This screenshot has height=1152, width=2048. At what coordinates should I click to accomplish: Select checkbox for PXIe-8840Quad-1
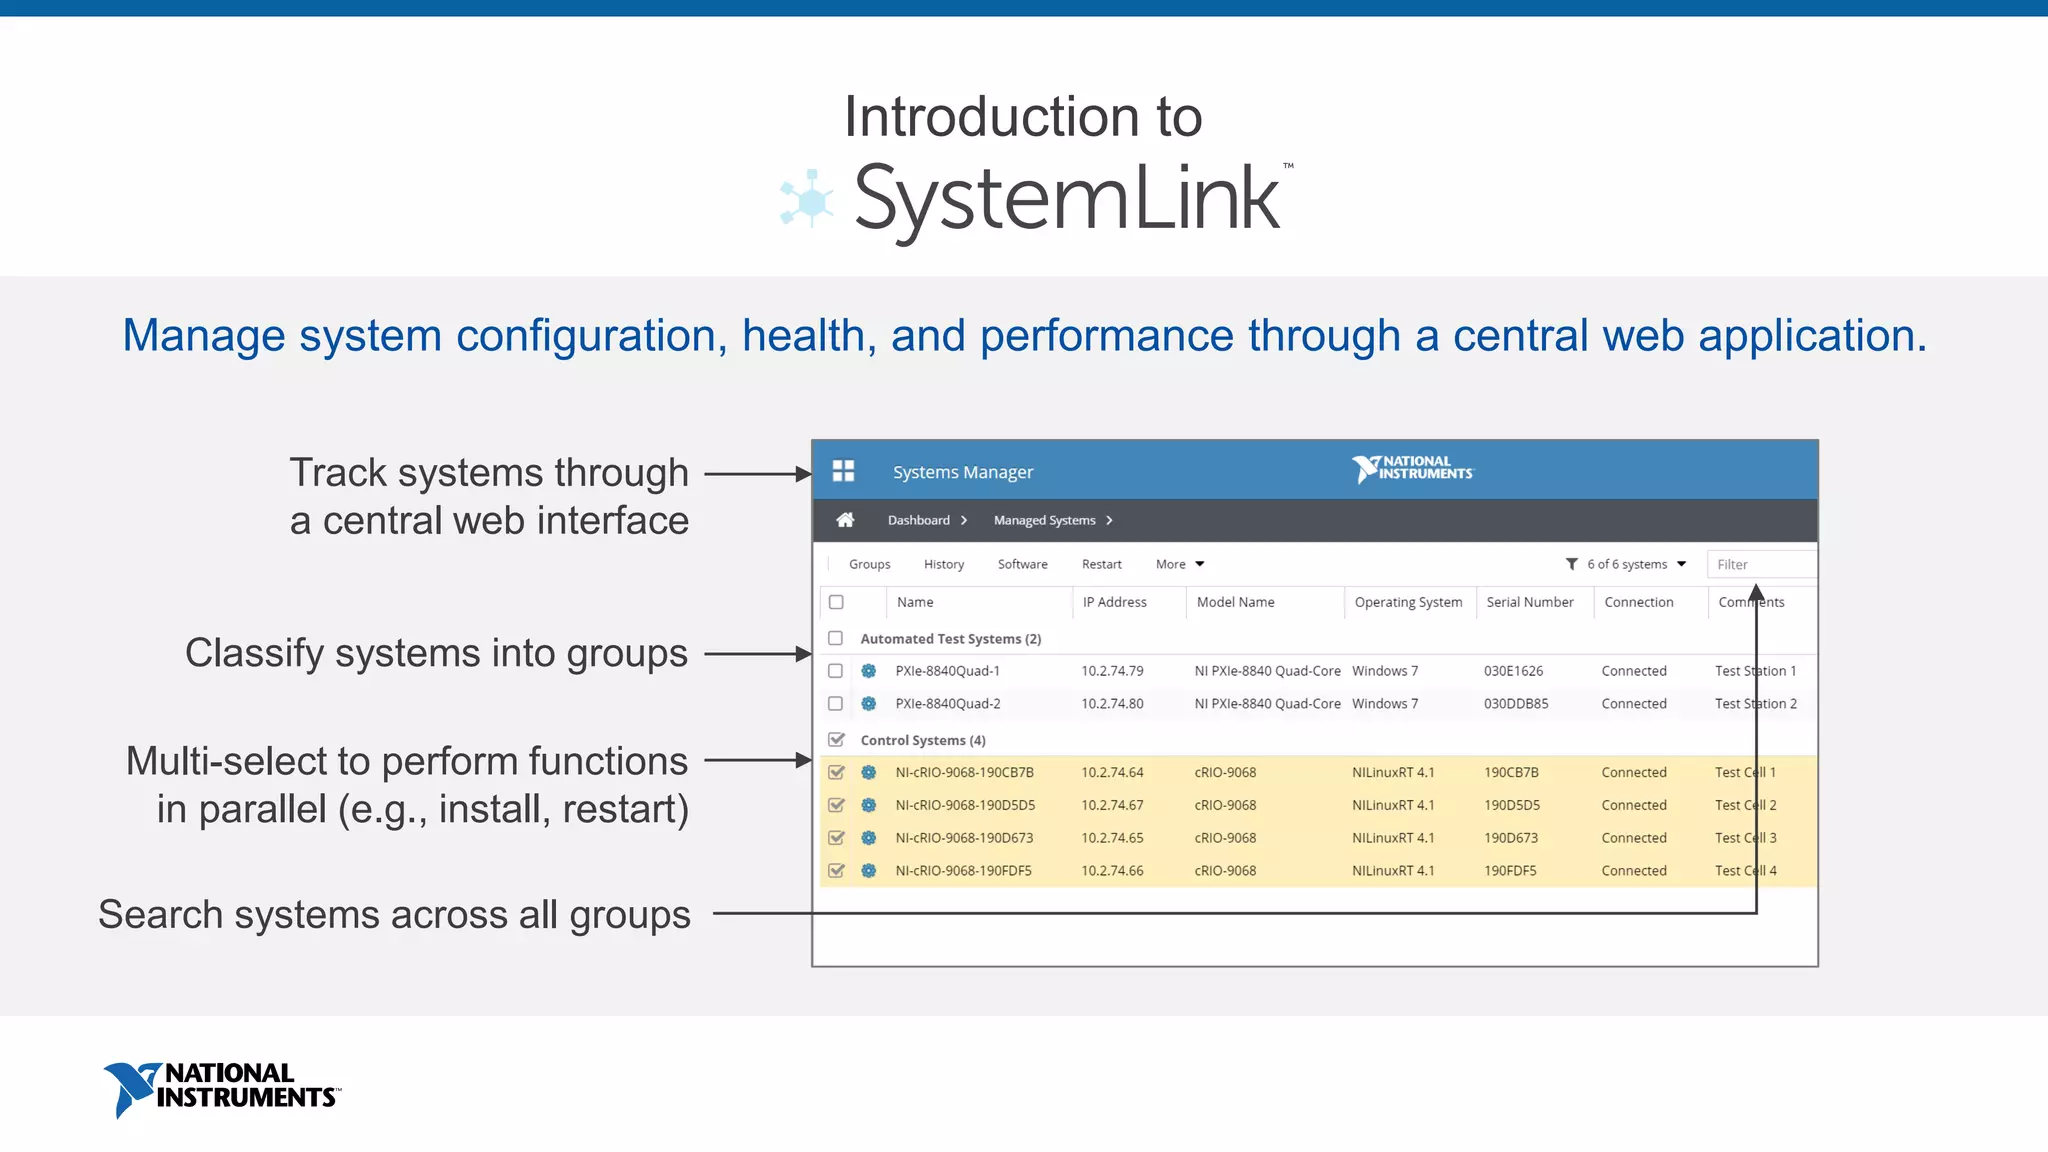point(836,671)
